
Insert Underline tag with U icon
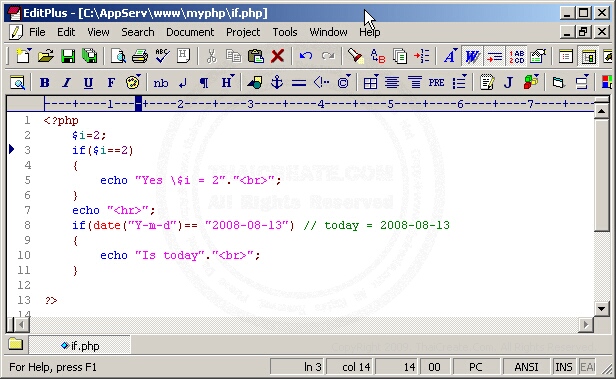(88, 82)
